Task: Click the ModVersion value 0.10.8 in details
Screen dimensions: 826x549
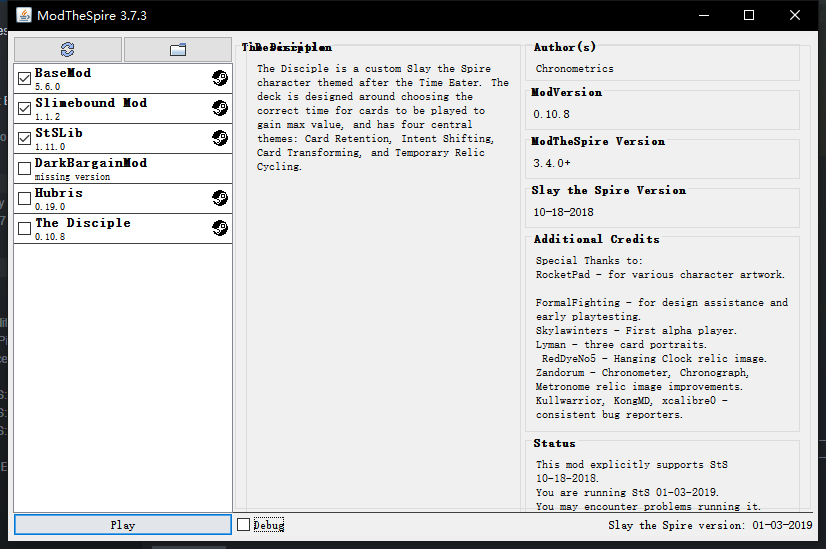Action: click(551, 114)
